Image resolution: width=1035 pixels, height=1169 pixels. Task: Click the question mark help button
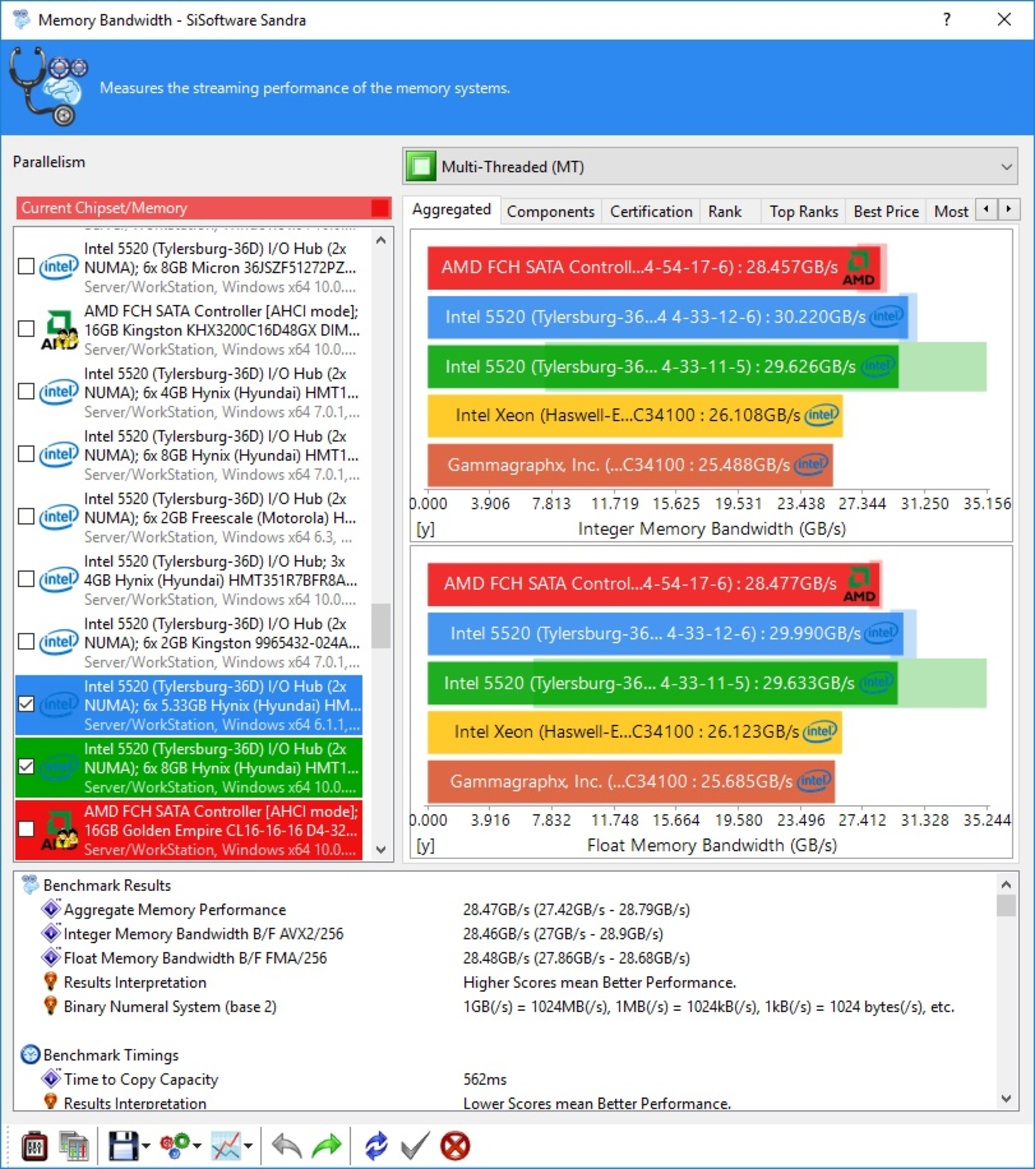coord(946,19)
